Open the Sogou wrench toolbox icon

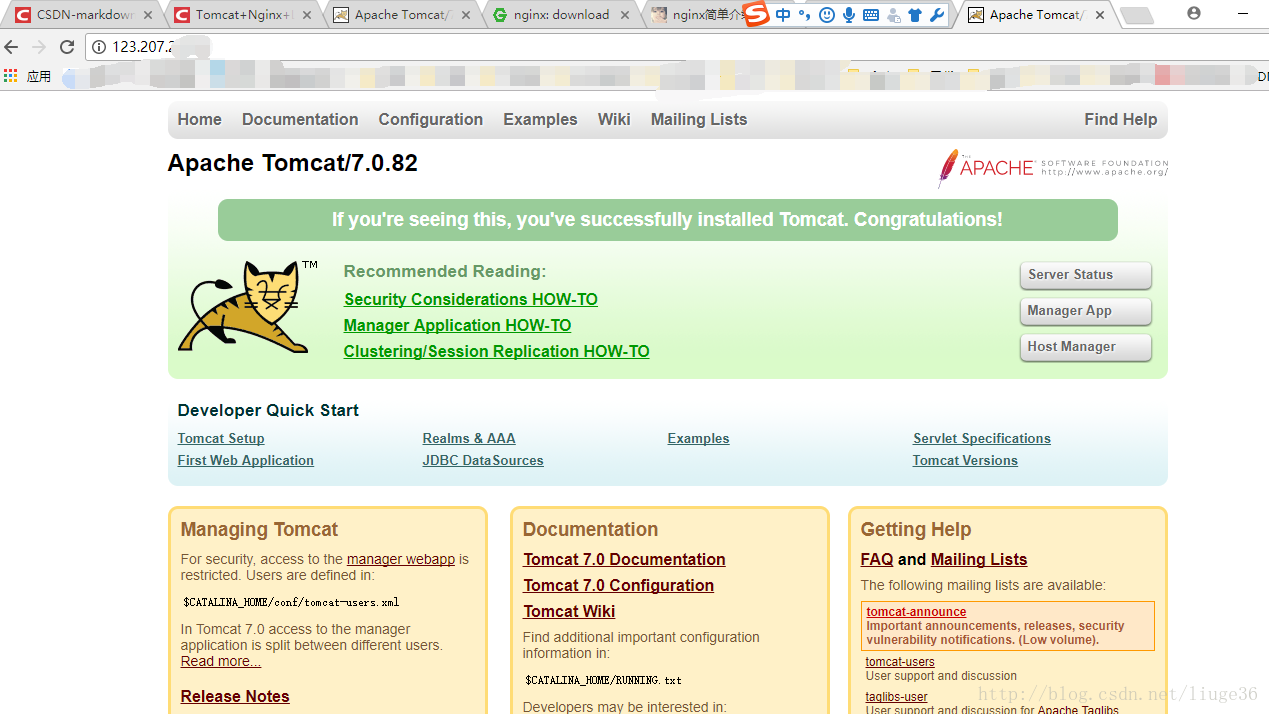[x=937, y=15]
